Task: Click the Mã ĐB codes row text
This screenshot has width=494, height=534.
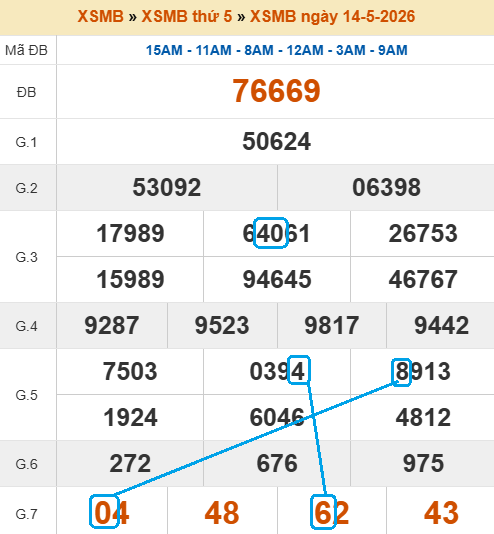Action: coord(276,50)
